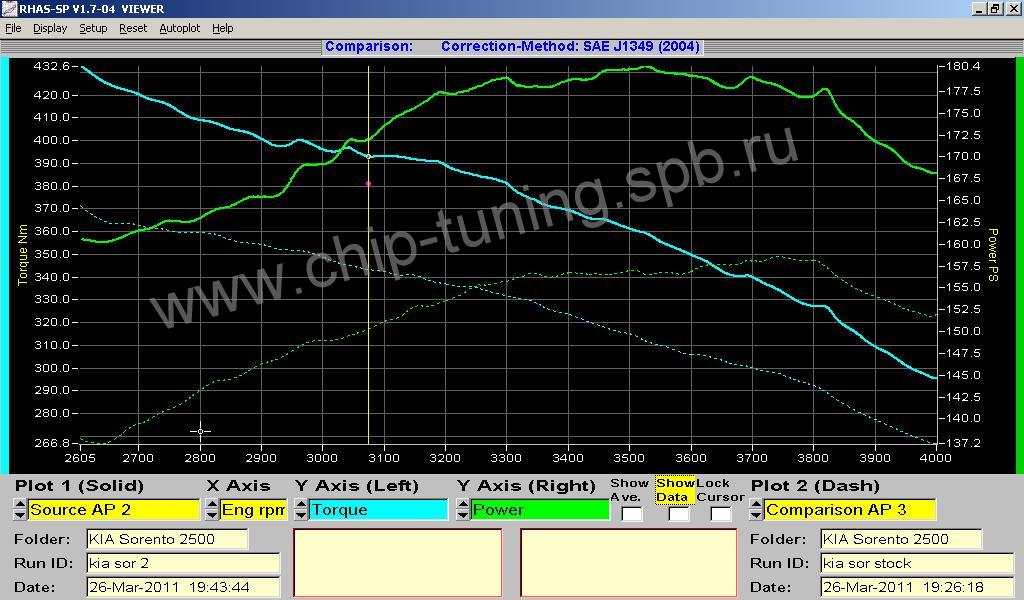The height and width of the screenshot is (600, 1024).
Task: Close the RHAS-SP viewer window
Action: point(1012,9)
